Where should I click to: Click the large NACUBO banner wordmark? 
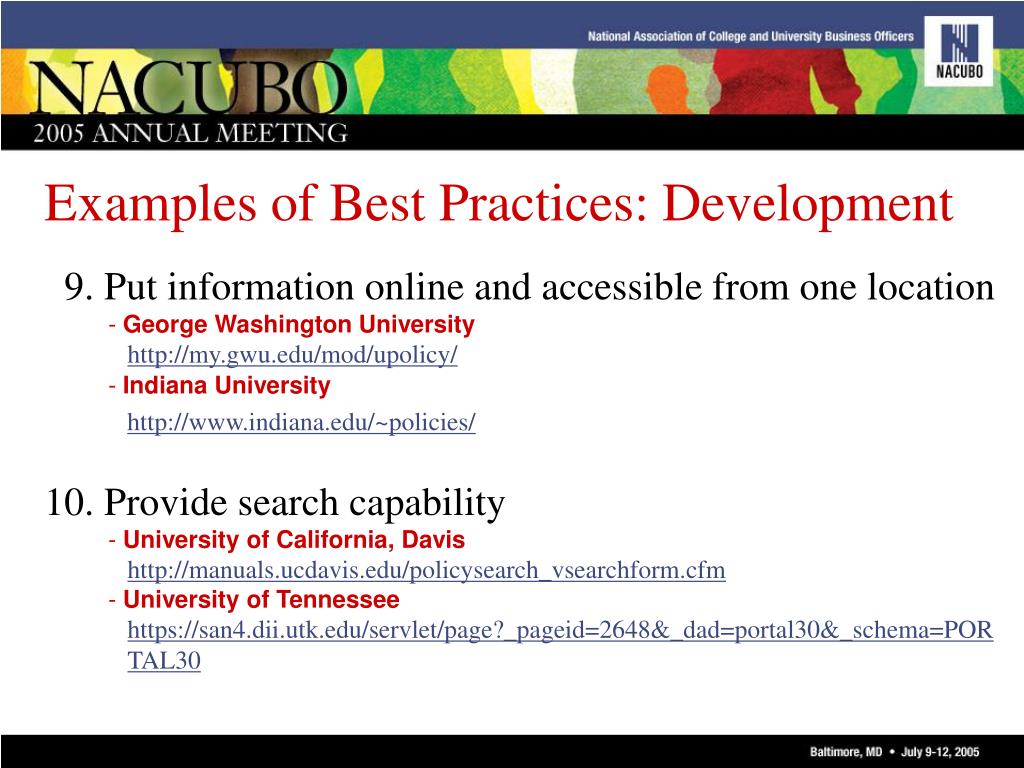(190, 88)
